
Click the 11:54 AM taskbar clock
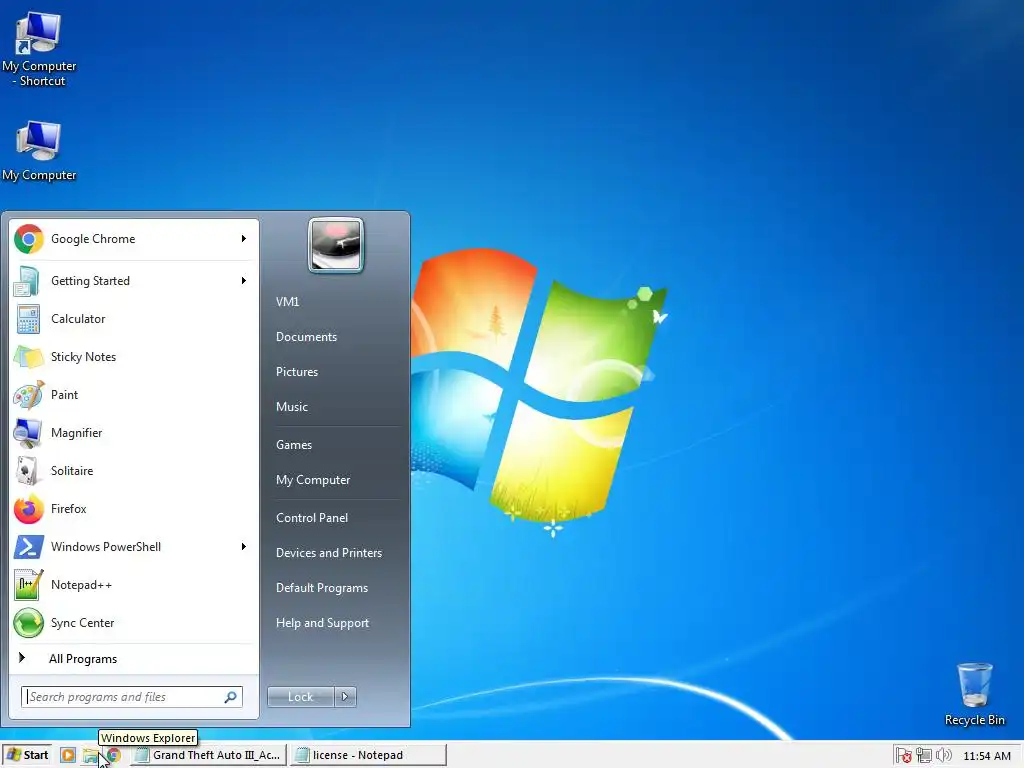tap(987, 756)
